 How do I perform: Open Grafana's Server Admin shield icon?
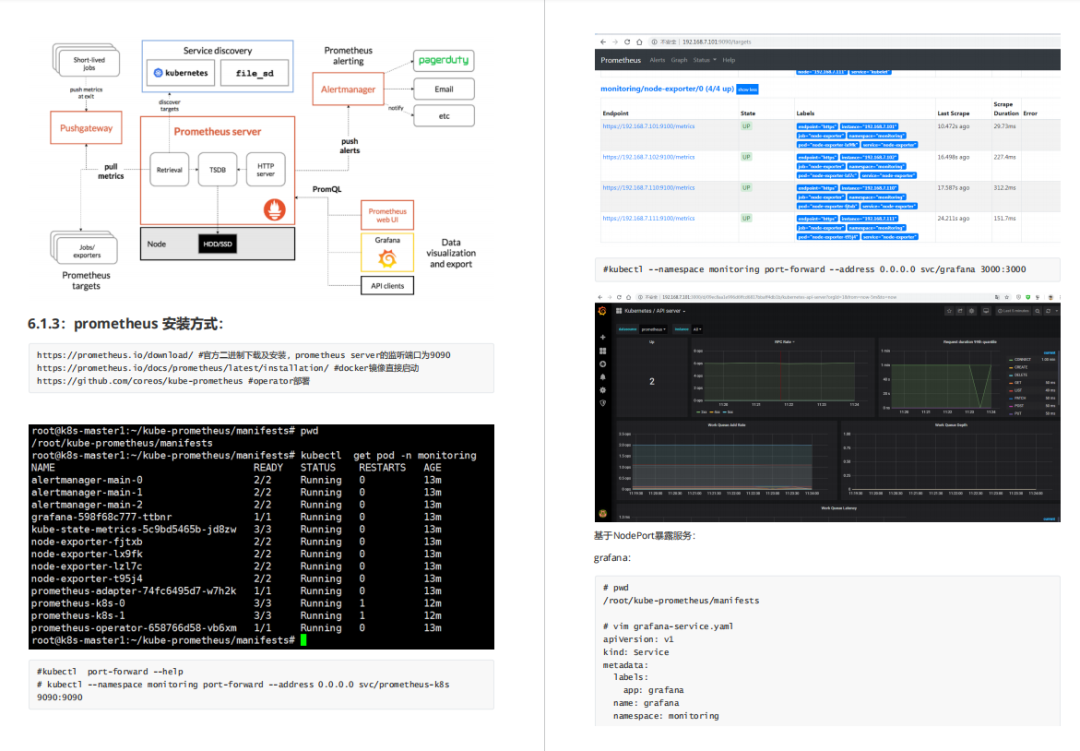603,403
